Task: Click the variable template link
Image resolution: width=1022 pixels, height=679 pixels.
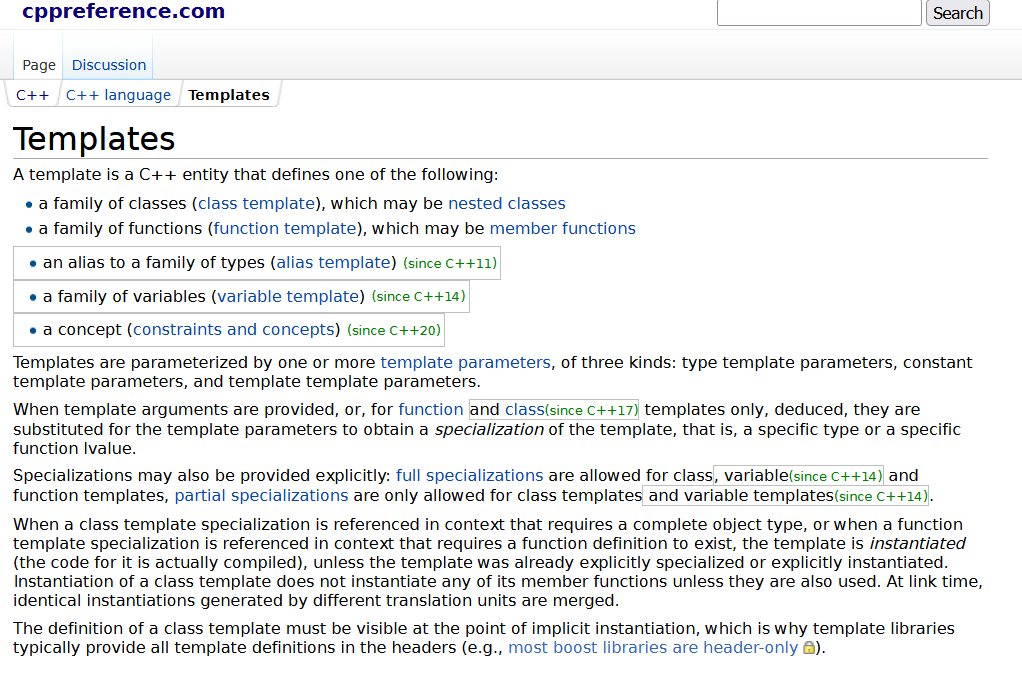Action: 288,296
